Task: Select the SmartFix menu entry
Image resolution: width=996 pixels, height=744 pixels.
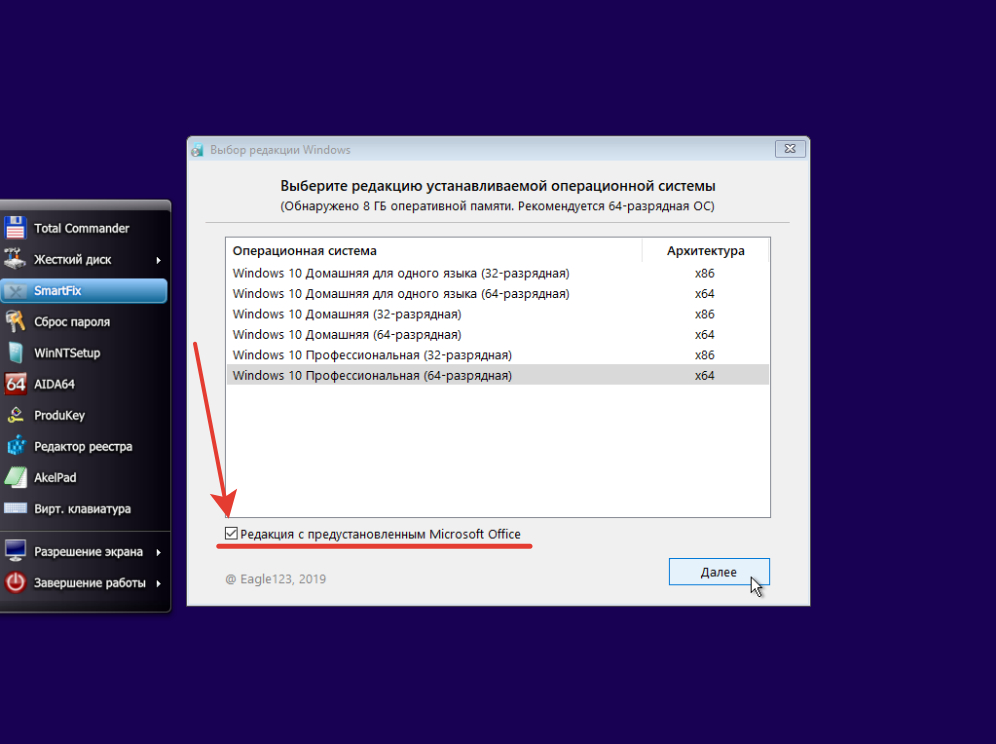Action: [84, 290]
